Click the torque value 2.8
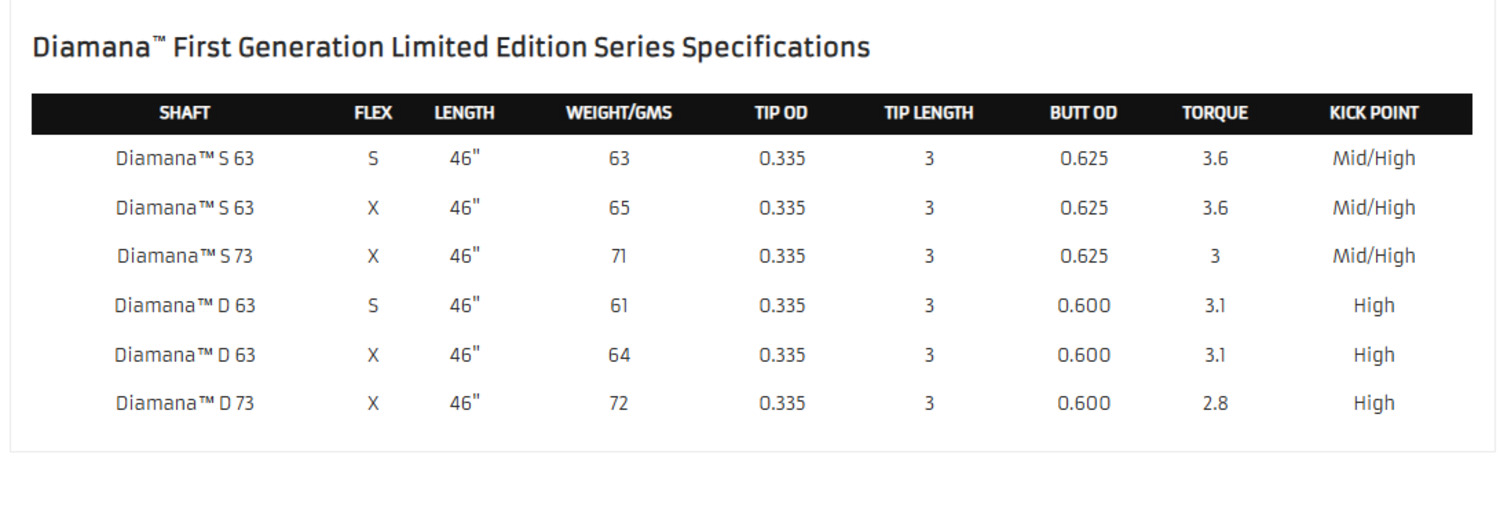The image size is (1500, 513). click(x=1215, y=403)
